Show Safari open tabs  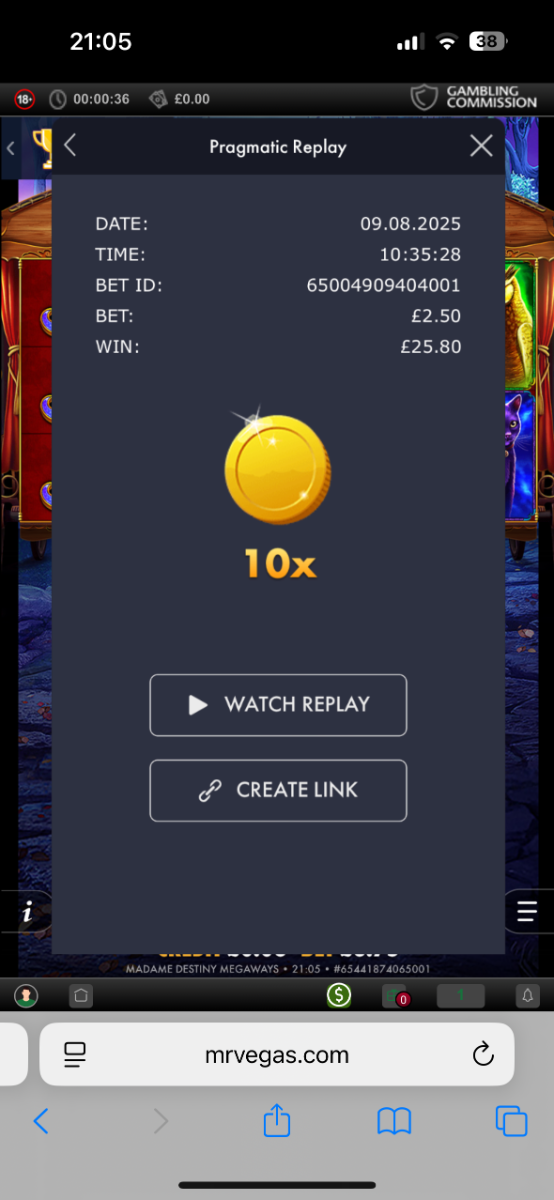coord(511,1122)
